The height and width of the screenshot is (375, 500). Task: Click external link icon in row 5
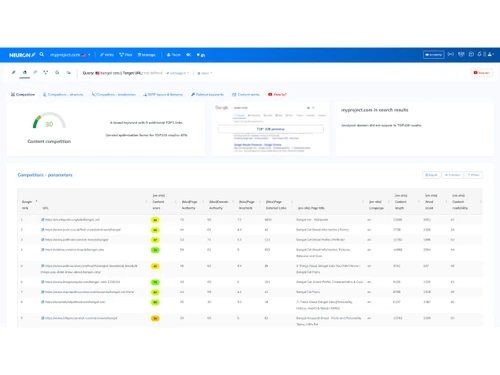click(43, 266)
